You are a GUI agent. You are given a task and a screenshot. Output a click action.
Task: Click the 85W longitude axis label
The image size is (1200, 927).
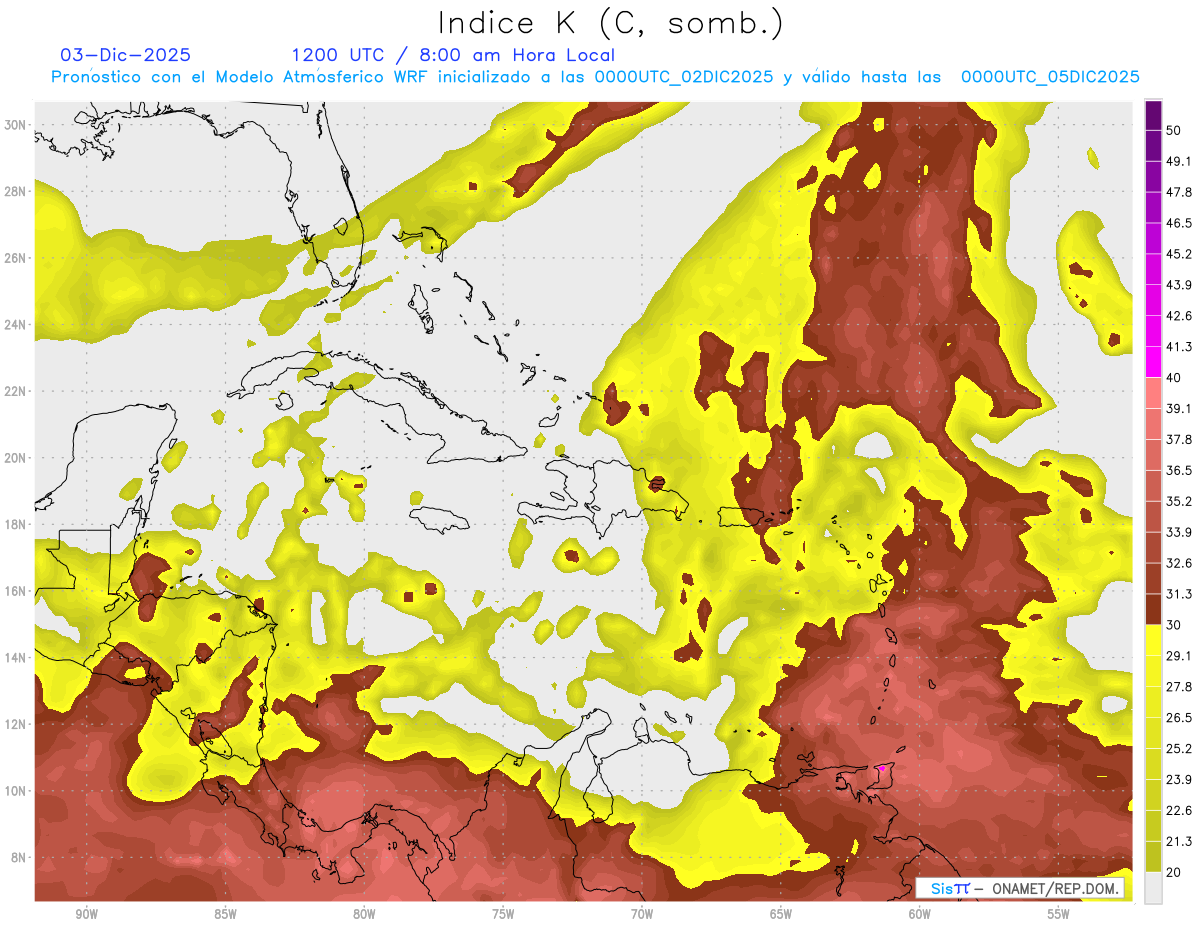[225, 914]
